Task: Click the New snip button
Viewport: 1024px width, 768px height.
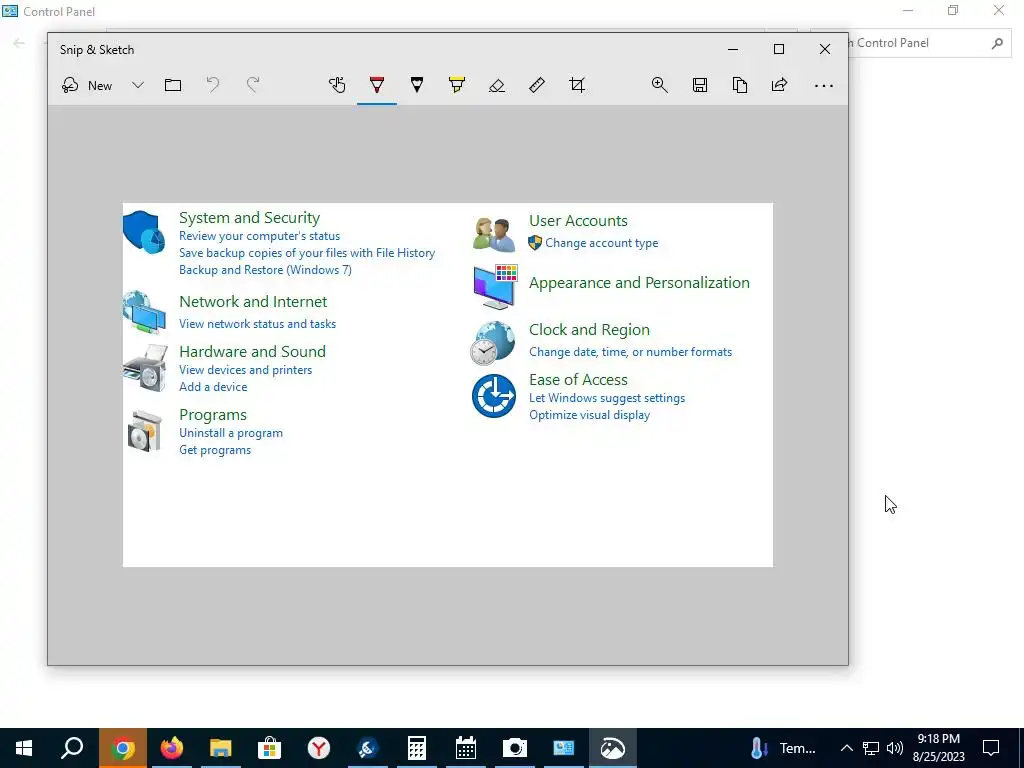Action: pos(87,86)
